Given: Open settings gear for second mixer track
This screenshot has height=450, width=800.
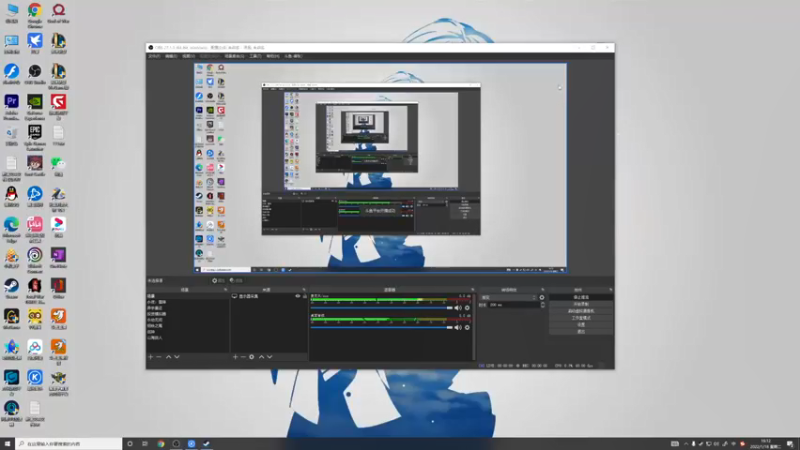Looking at the screenshot, I should point(467,328).
